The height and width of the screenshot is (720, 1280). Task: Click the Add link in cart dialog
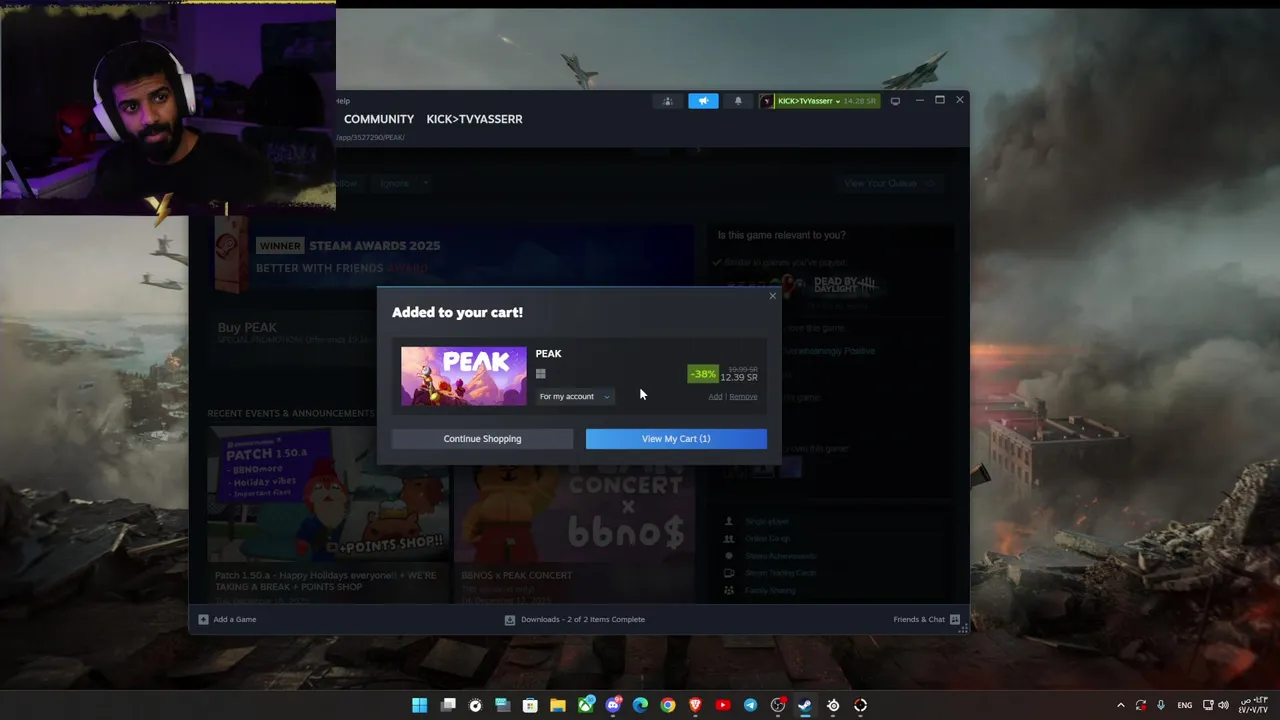pos(715,396)
